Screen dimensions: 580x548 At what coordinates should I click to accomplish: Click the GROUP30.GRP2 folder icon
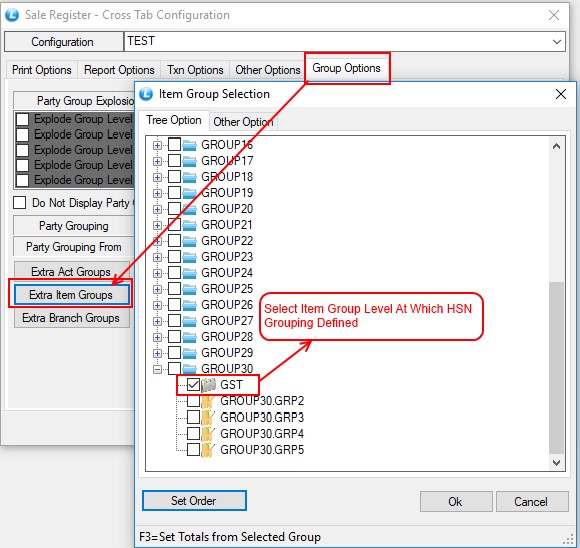coord(208,401)
